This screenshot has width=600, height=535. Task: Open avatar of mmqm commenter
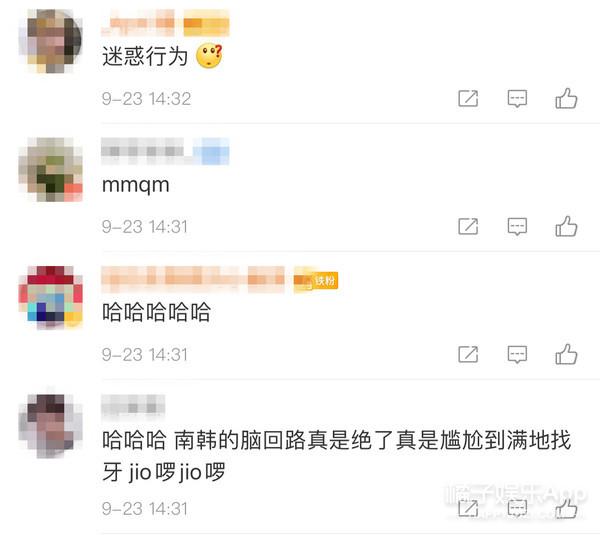[x=50, y=170]
